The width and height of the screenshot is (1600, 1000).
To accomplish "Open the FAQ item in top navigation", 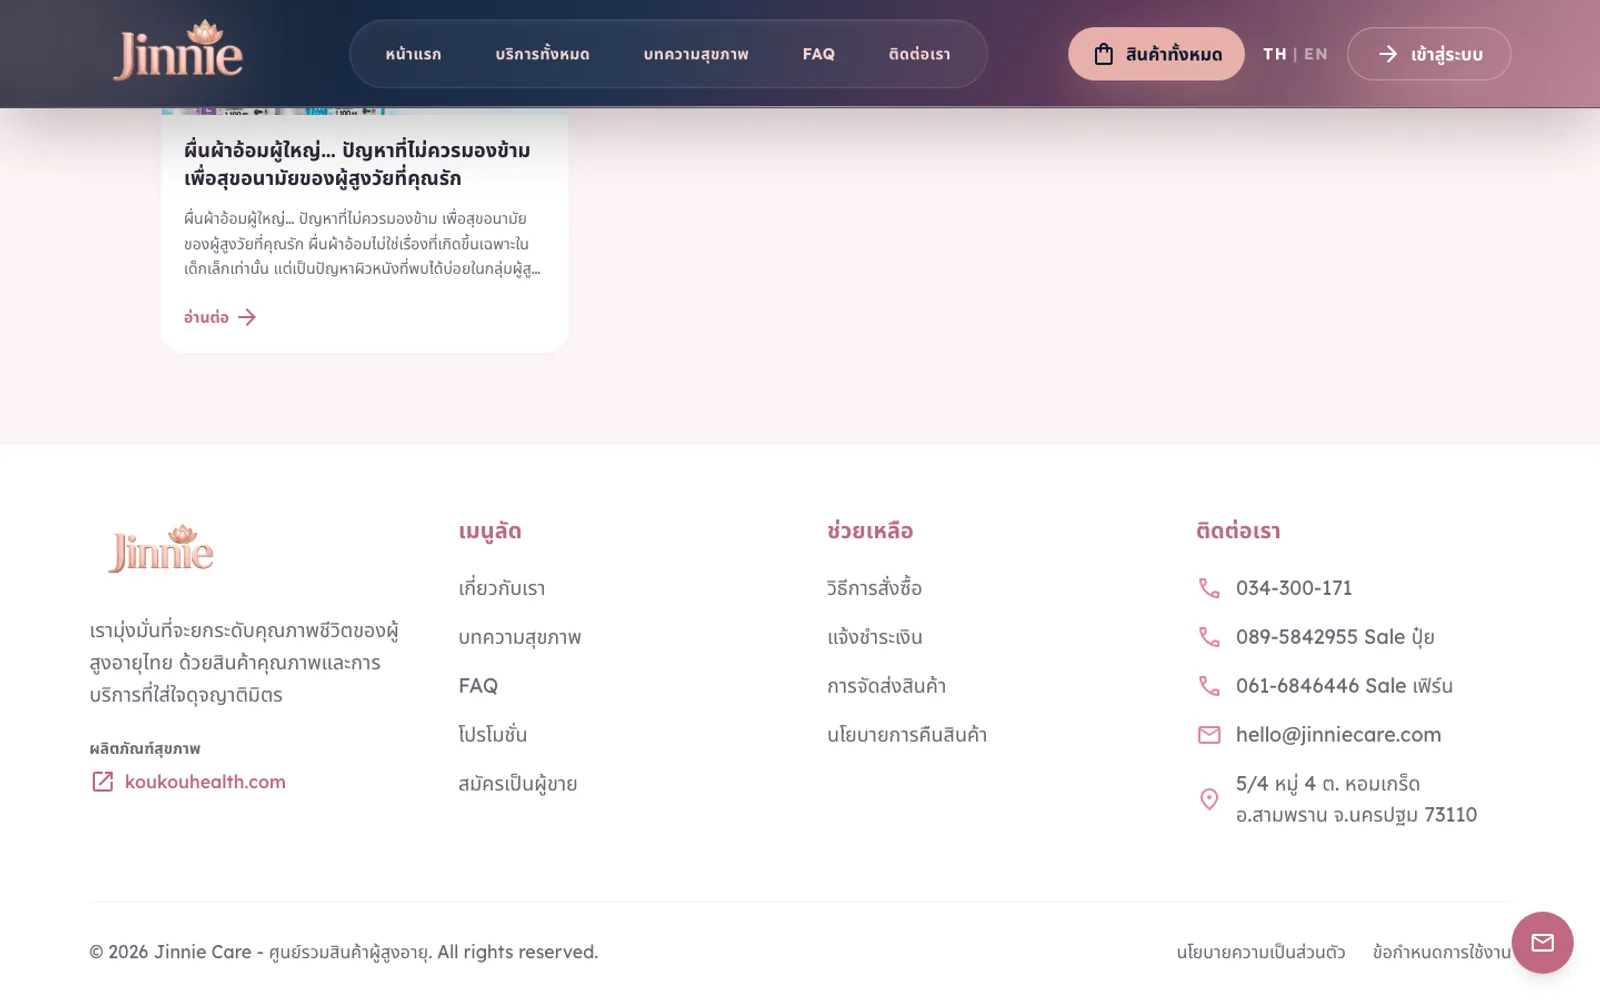I will [x=818, y=54].
